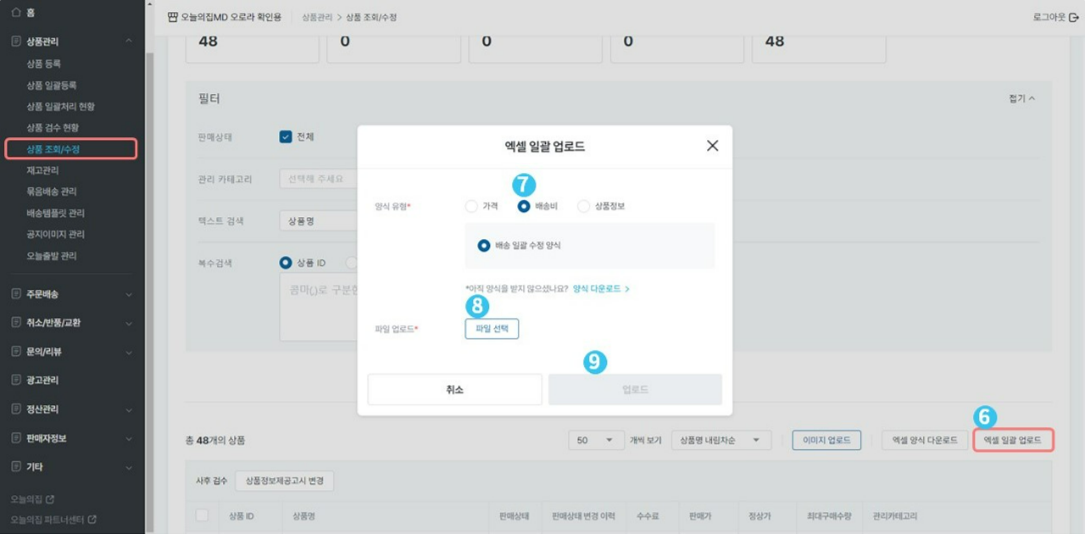Click the 양식 다운로드 link
This screenshot has height=534, width=1086.
point(601,289)
